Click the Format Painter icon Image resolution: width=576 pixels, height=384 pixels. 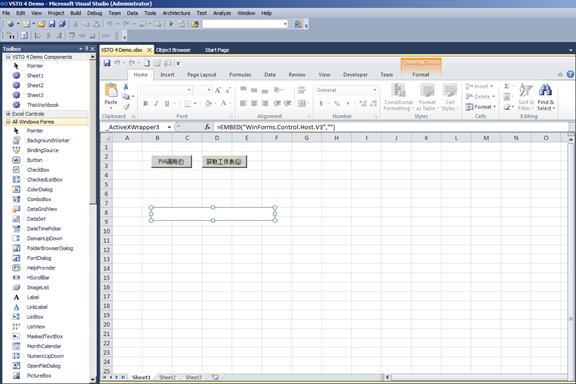pos(126,107)
